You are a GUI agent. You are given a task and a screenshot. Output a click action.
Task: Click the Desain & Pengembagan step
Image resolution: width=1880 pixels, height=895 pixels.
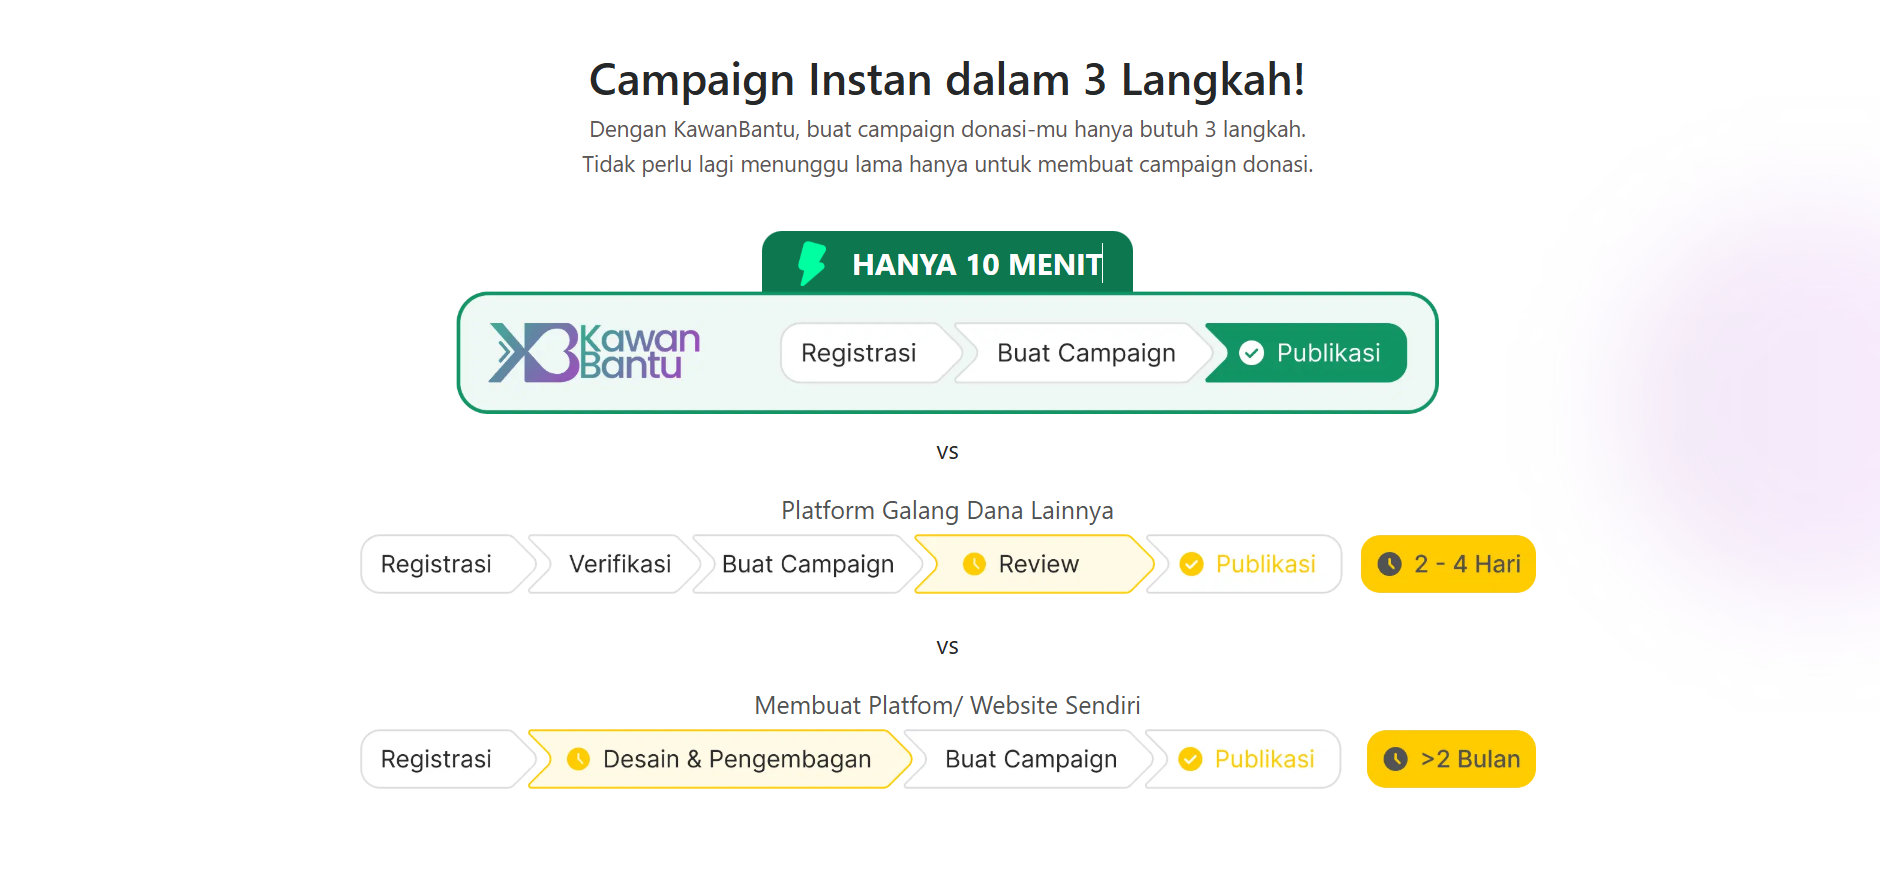point(720,759)
